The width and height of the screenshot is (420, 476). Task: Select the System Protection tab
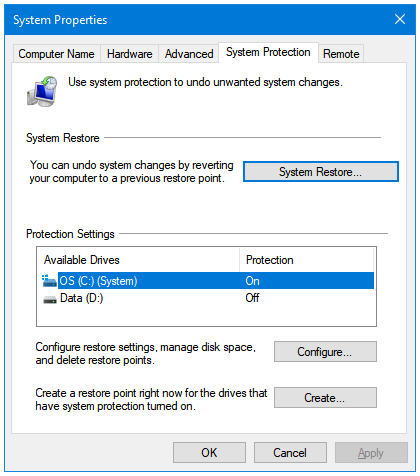268,52
